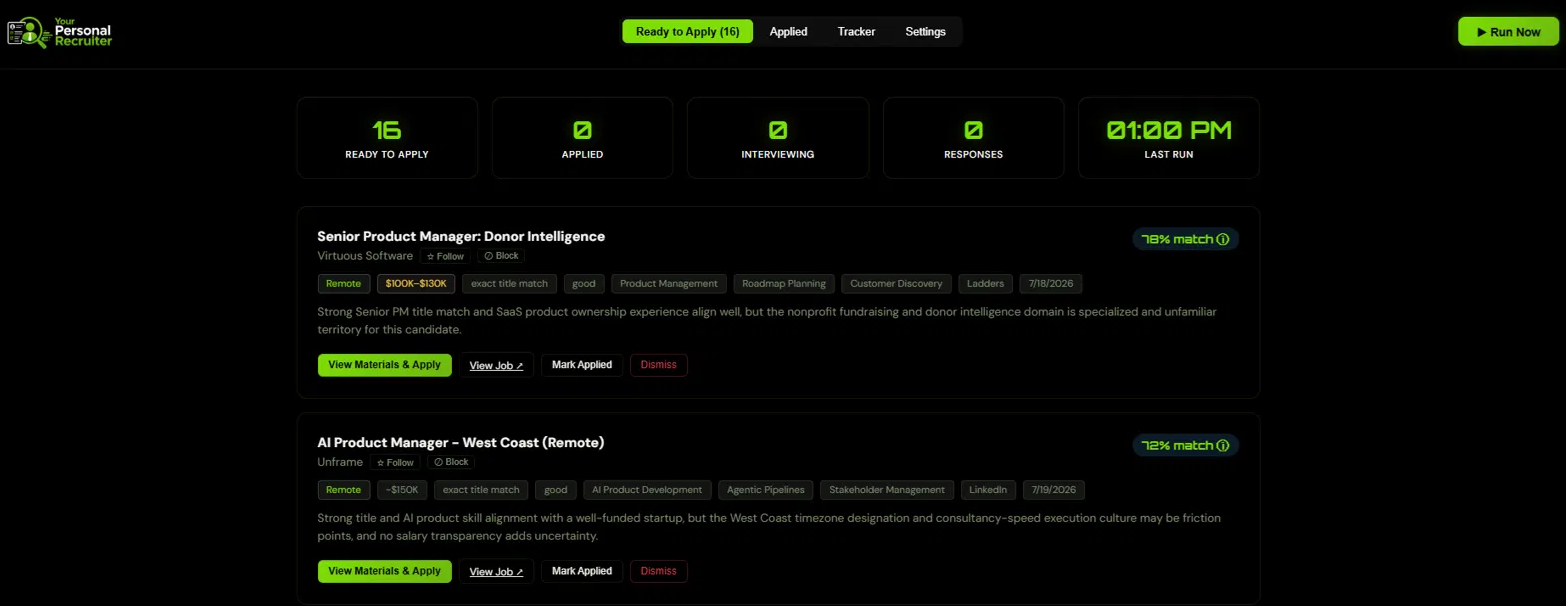View Materials & Apply for Donor Intelligence job

[x=384, y=365]
